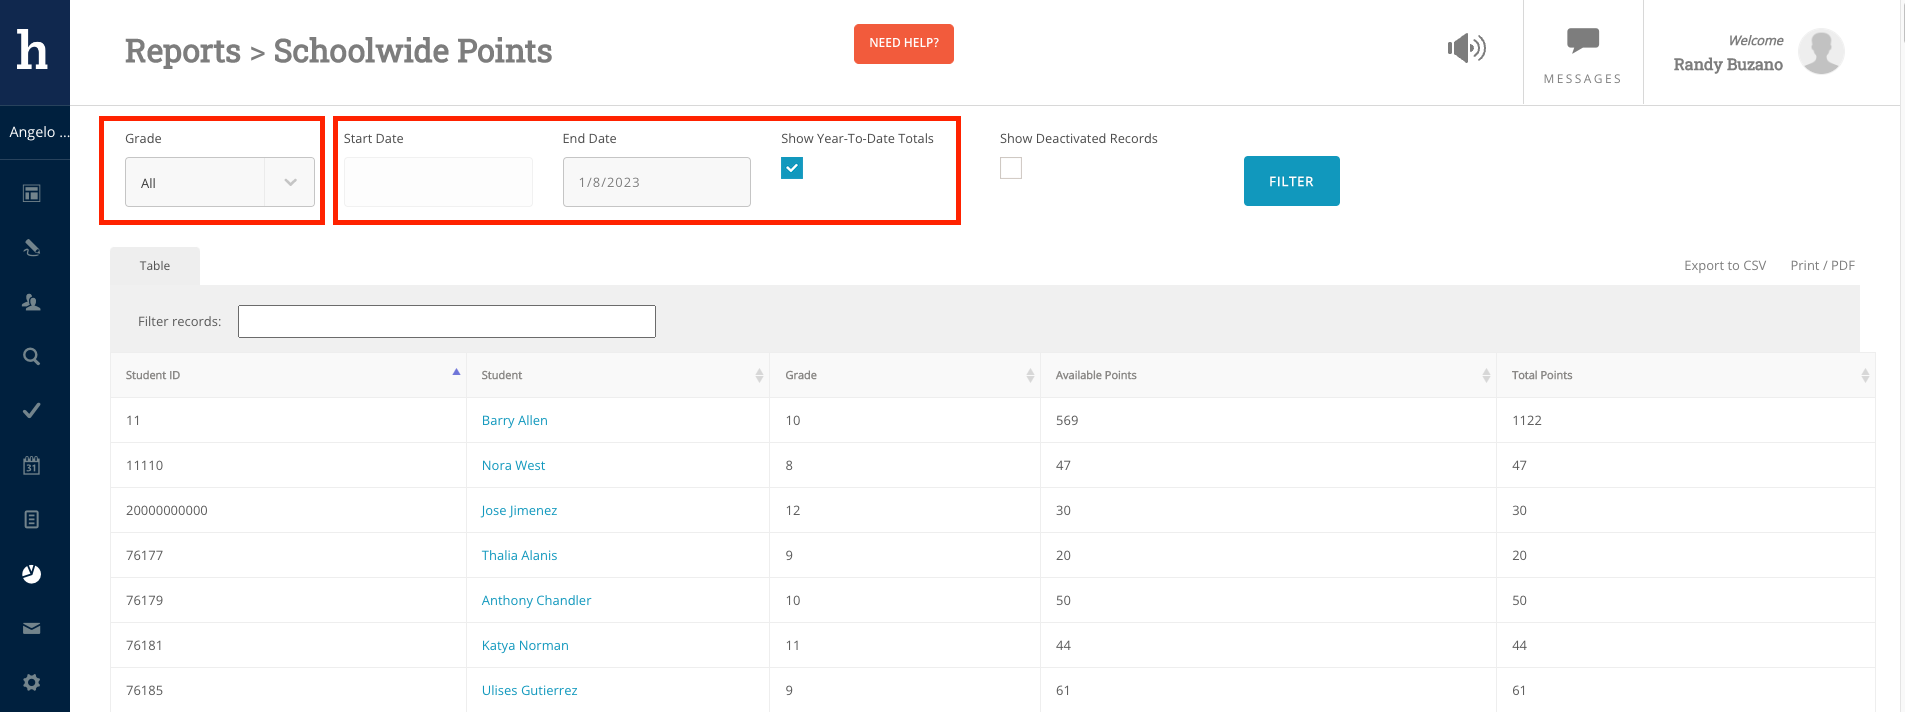Uncheck Show Year-To-Date Totals checkbox
1905x712 pixels.
[792, 168]
